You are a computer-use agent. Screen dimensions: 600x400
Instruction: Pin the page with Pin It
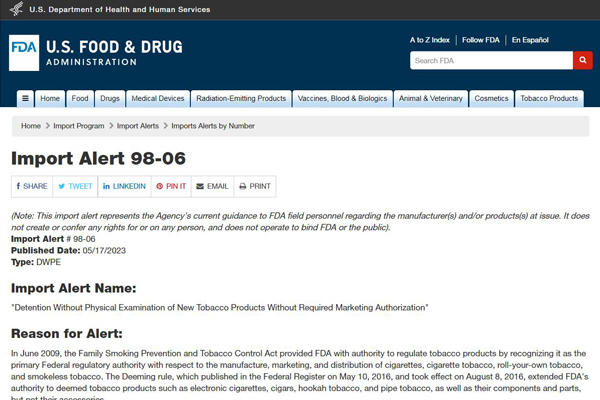(x=171, y=186)
